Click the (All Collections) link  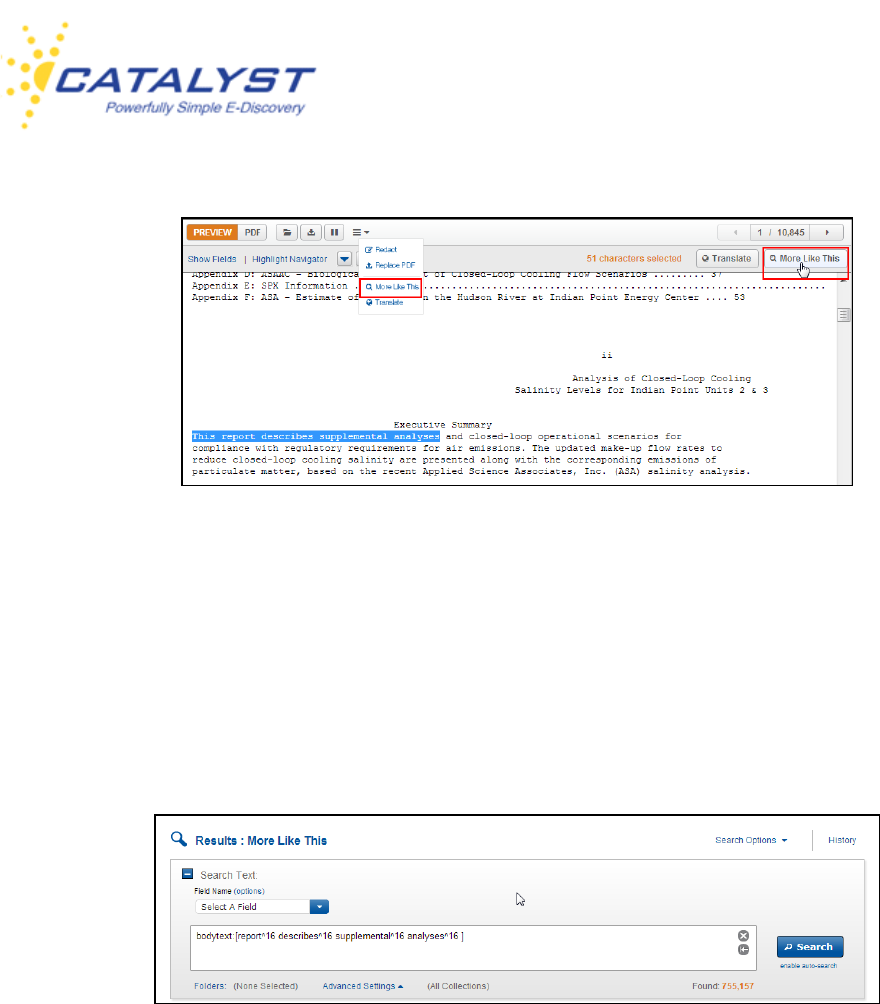click(x=458, y=986)
